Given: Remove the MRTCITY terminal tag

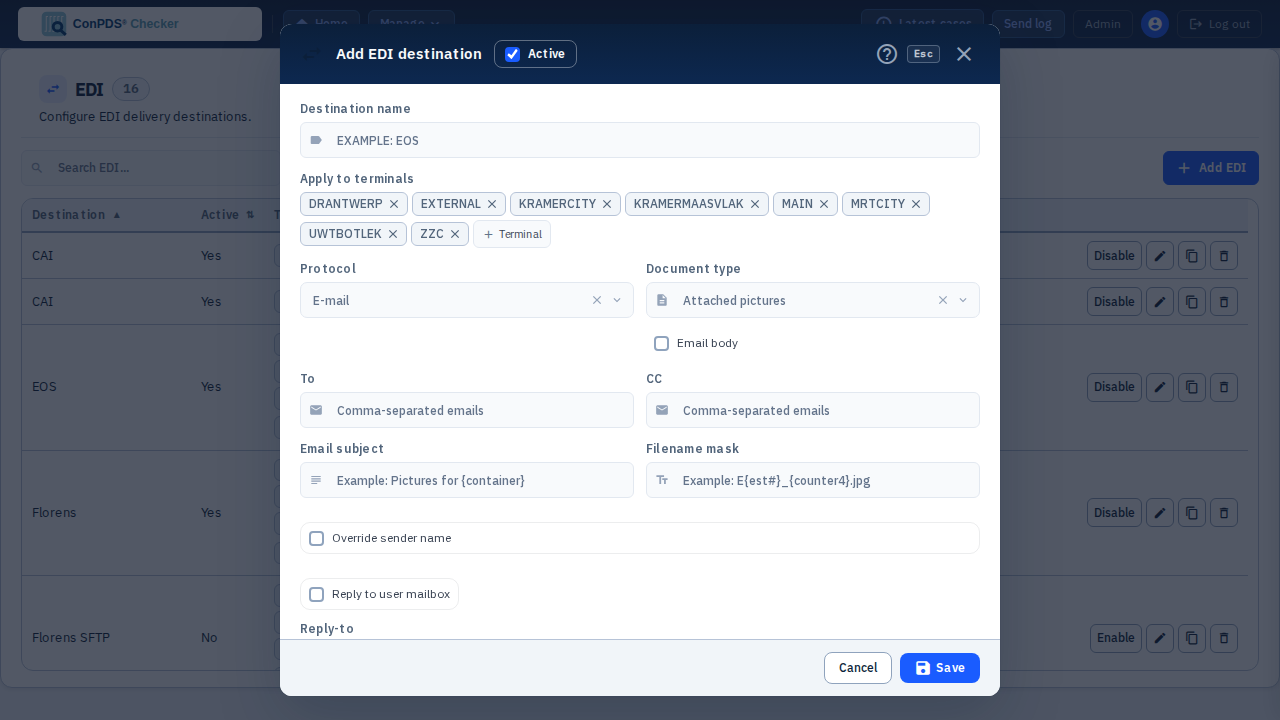Looking at the screenshot, I should coord(916,204).
